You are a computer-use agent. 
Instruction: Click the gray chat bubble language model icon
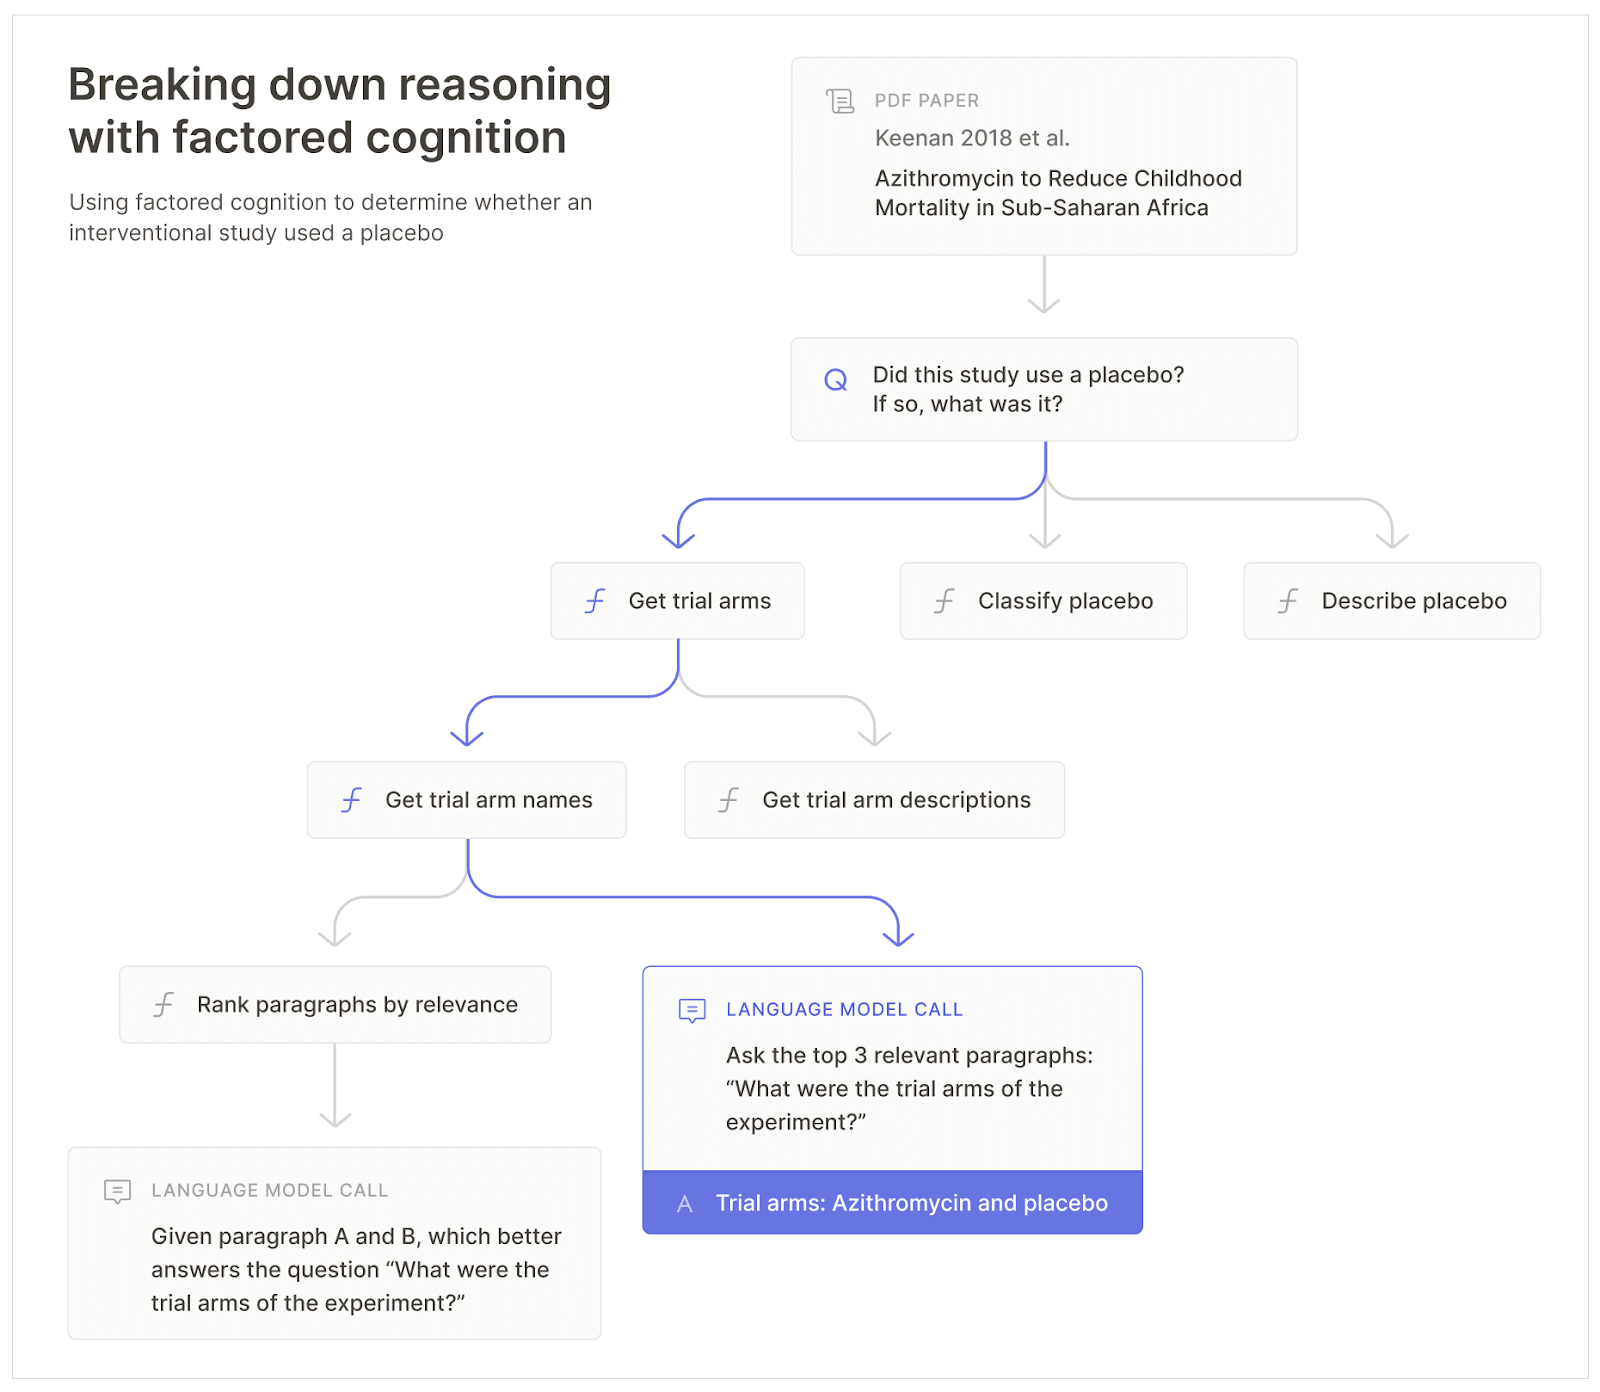(117, 1191)
